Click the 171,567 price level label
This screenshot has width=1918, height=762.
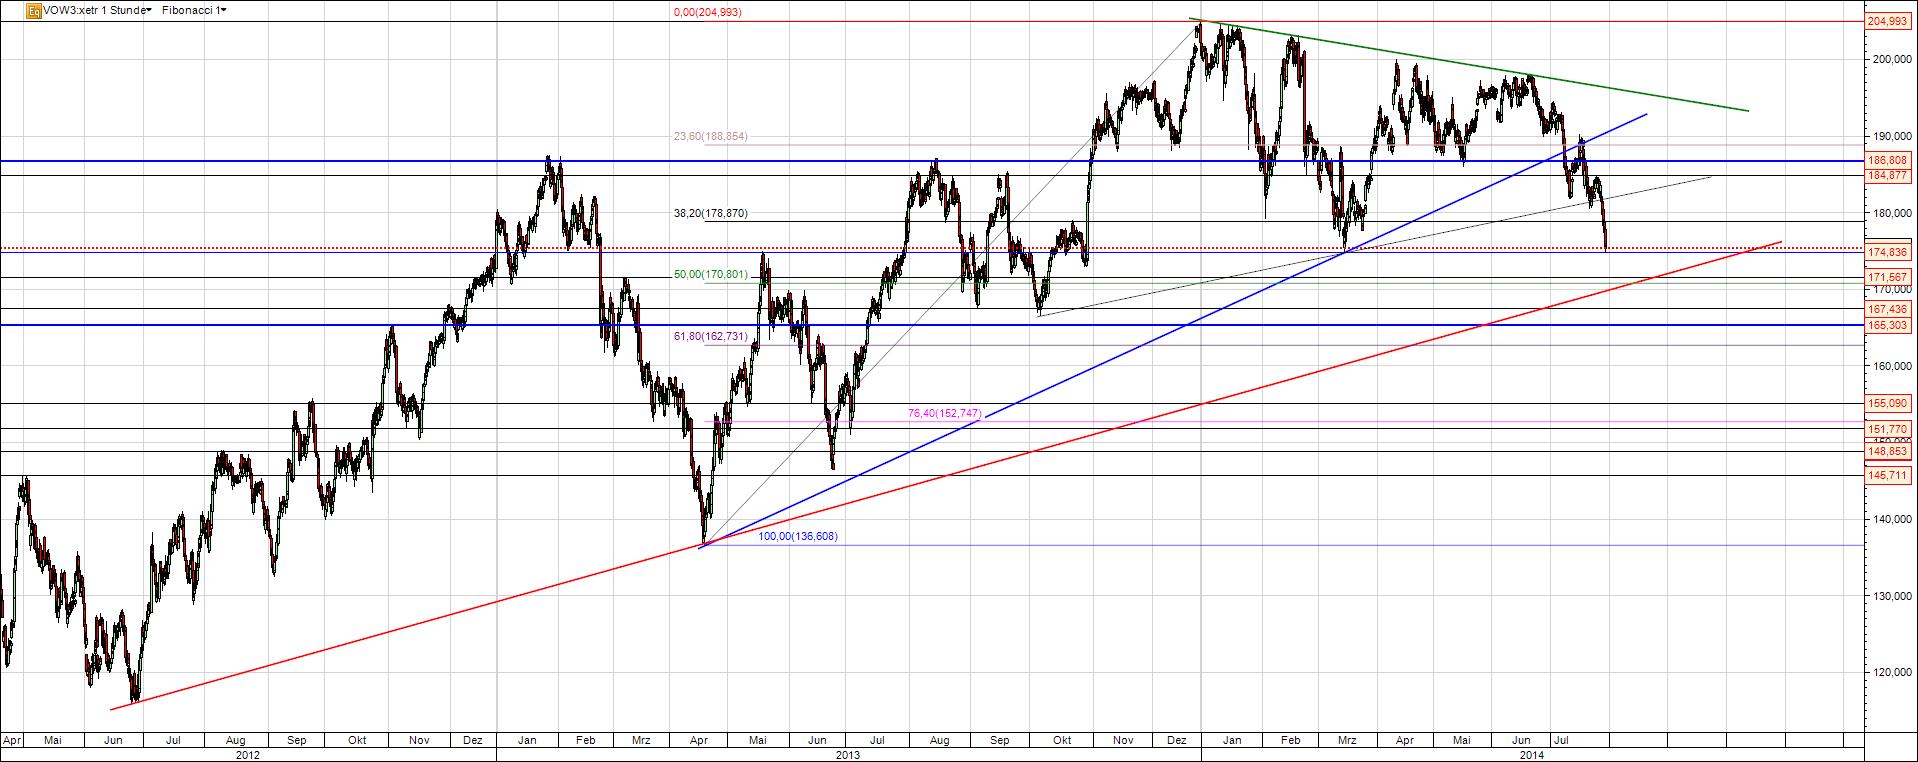point(1890,277)
